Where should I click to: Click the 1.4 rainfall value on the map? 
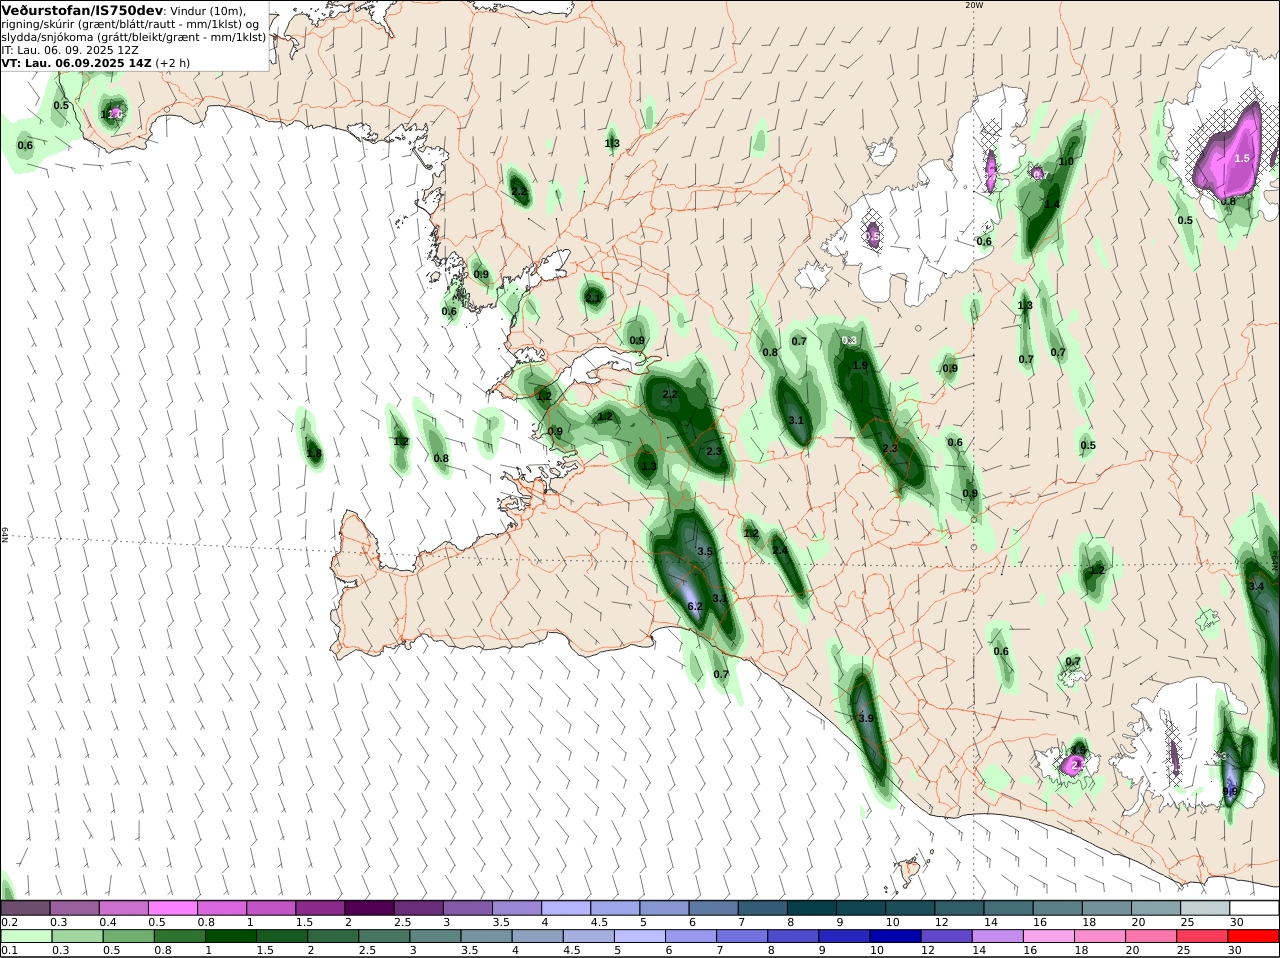click(1052, 204)
